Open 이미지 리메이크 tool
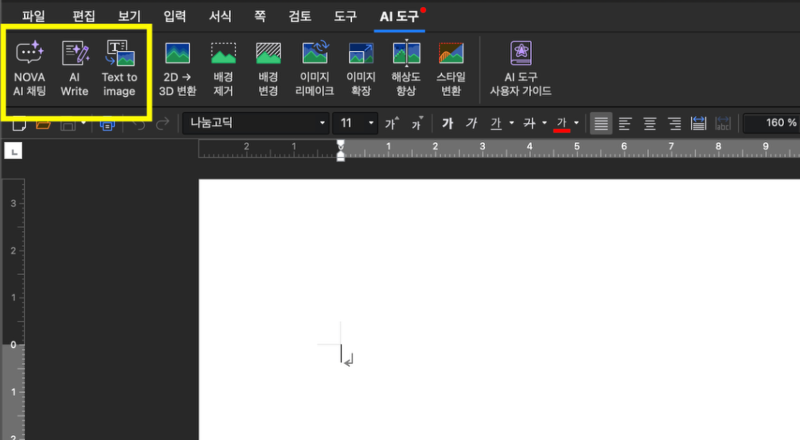Screen dimensions: 800x440 [314, 69]
